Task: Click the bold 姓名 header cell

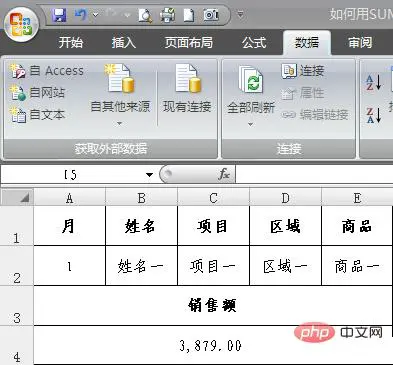Action: coord(141,226)
